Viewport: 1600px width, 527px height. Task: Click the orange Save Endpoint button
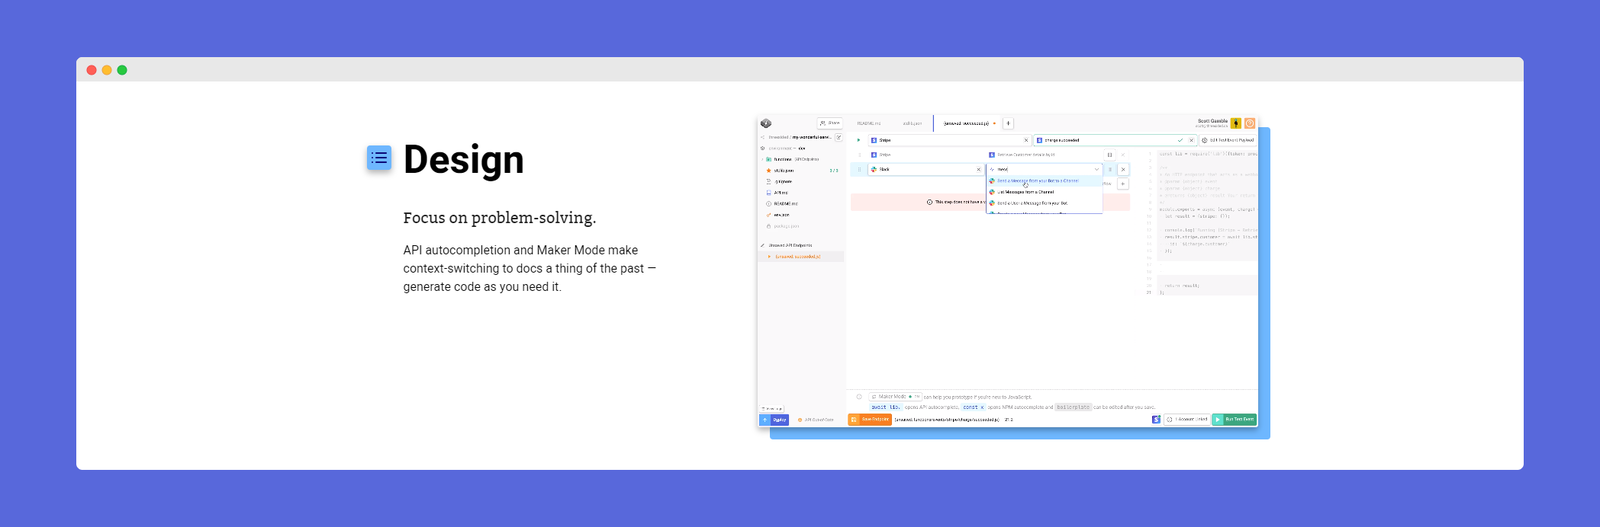(870, 419)
